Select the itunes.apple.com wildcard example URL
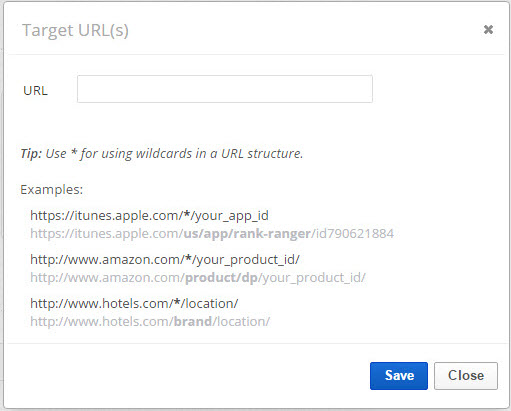This screenshot has width=511, height=411. pyautogui.click(x=149, y=216)
